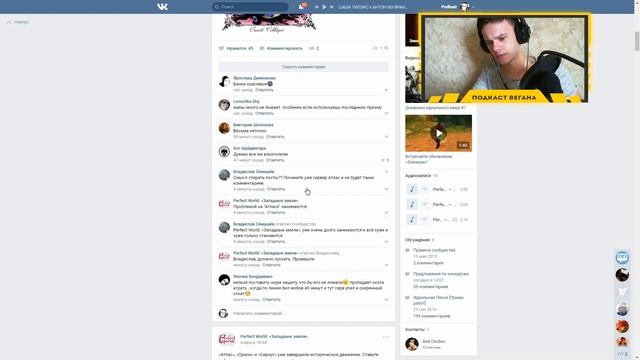Viewport: 640px width, 360px height.
Task: Play second audio track in Аудиозаписи
Action: point(411,204)
